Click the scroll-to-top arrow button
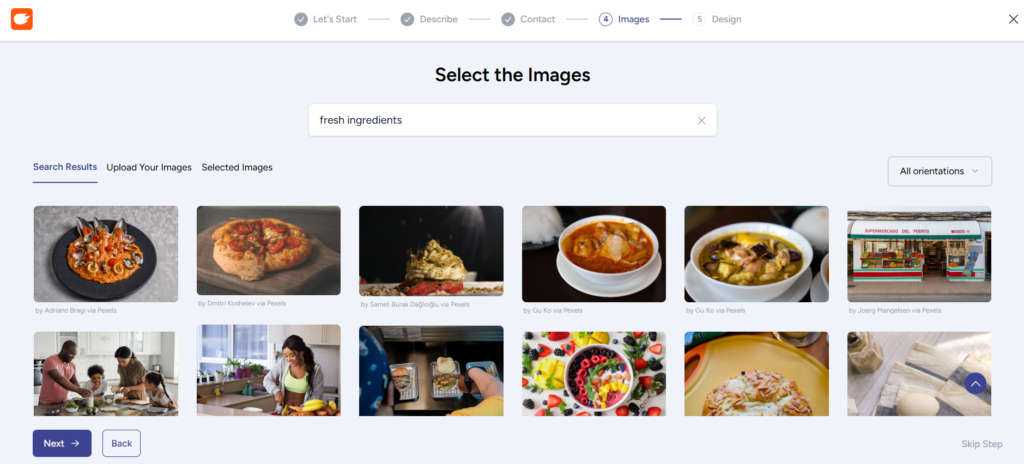1024x464 pixels. pos(975,383)
